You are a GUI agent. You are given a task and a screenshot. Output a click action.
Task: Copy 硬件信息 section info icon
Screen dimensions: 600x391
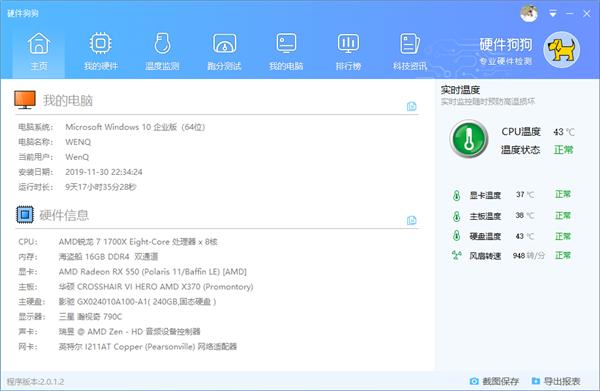pos(412,220)
